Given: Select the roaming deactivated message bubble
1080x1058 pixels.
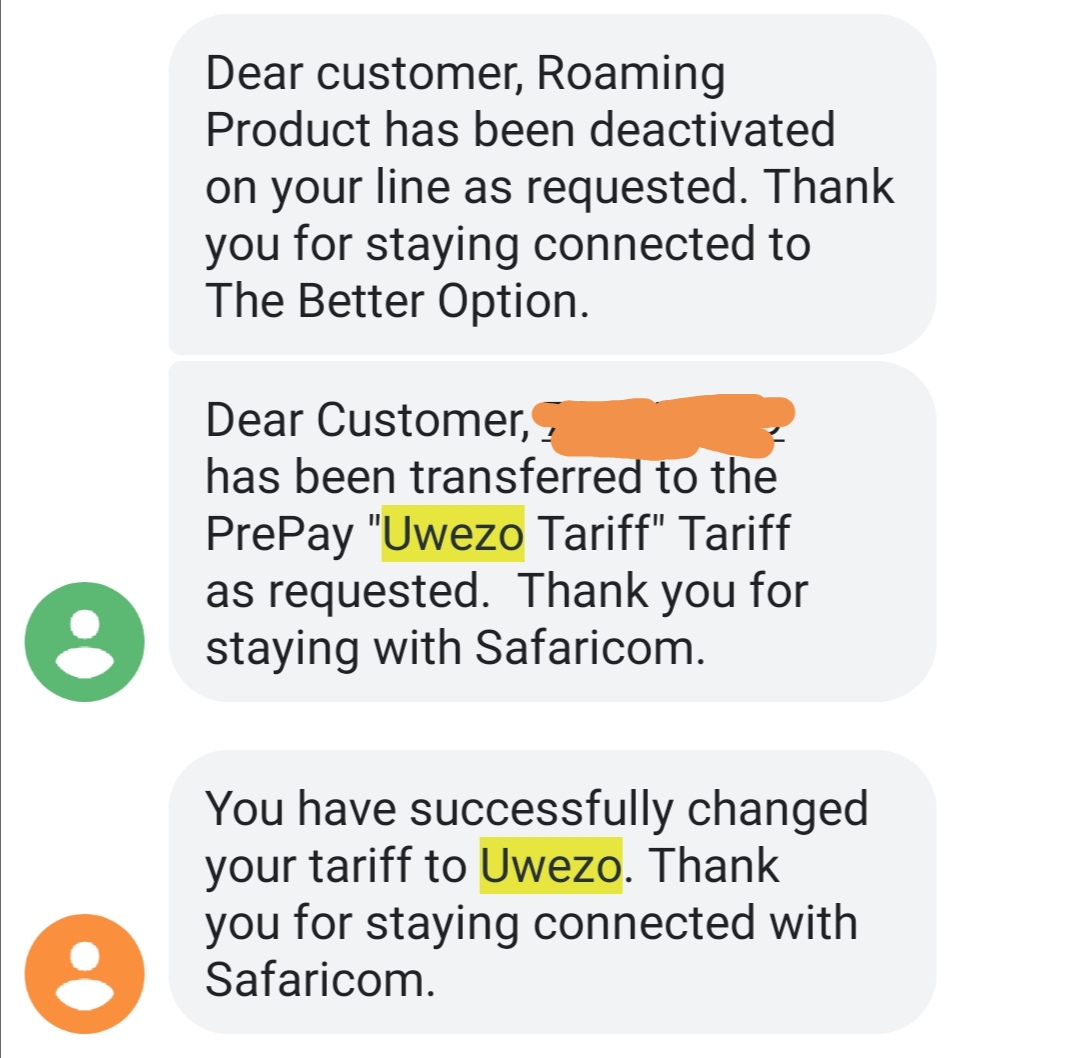Looking at the screenshot, I should tap(552, 185).
